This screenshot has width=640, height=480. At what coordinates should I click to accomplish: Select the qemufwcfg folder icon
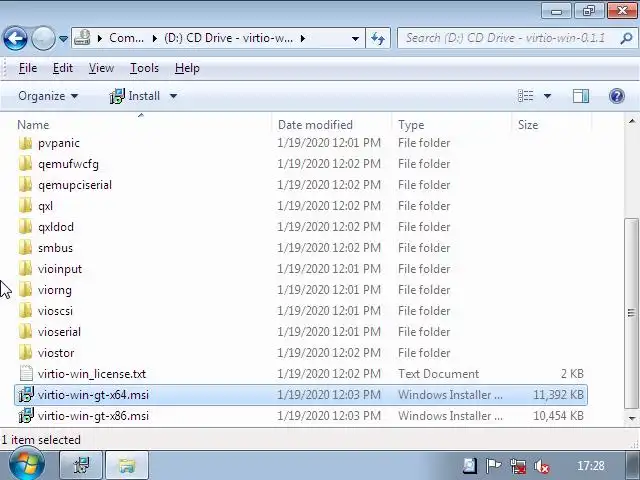[25, 164]
